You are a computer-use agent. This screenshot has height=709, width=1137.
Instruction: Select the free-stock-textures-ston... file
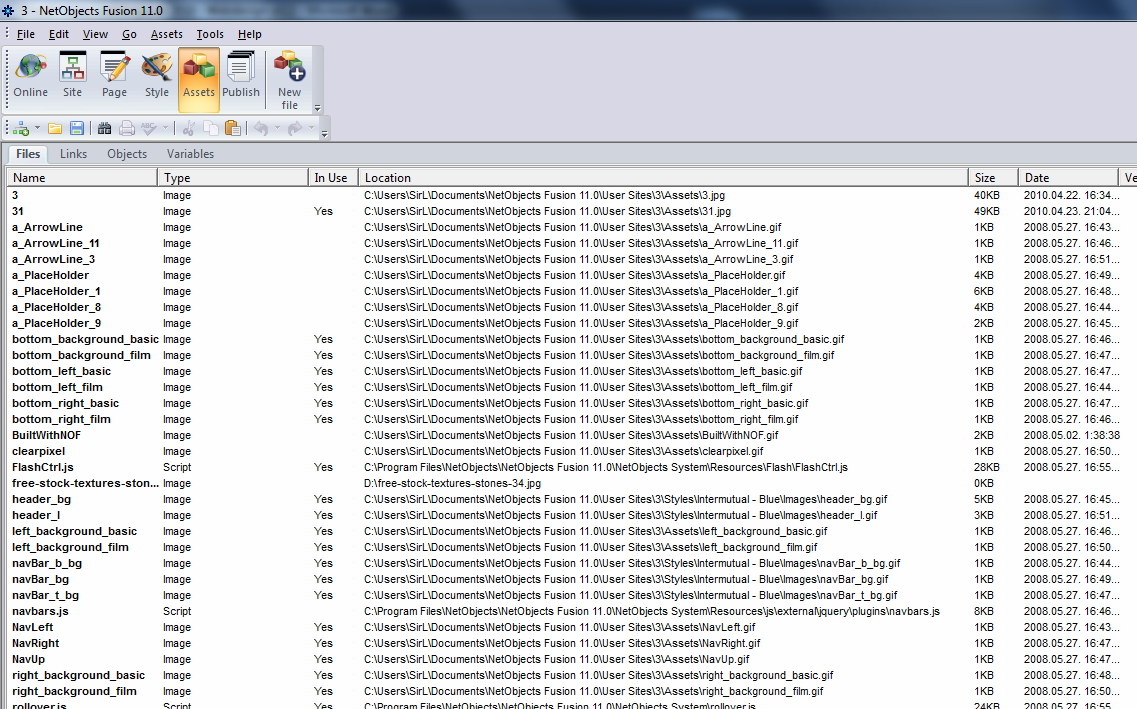86,483
